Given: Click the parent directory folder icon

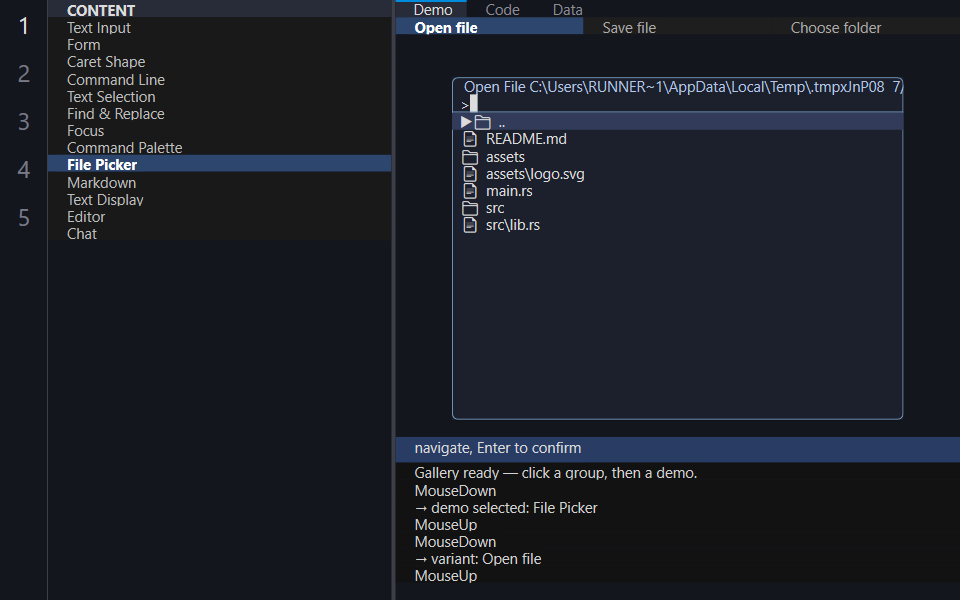Looking at the screenshot, I should coord(482,122).
